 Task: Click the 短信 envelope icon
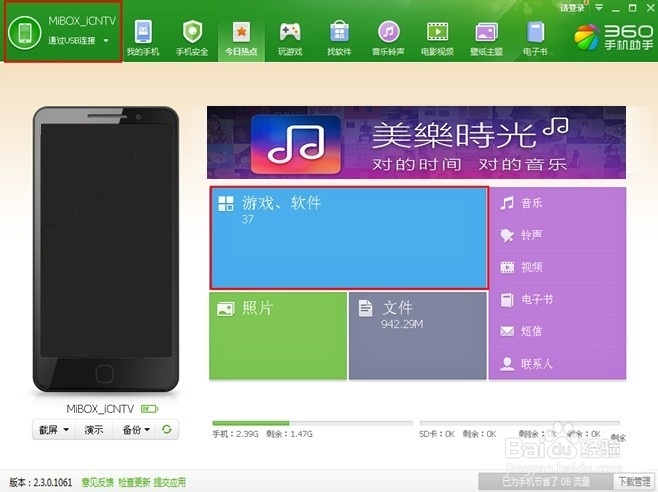[507, 332]
